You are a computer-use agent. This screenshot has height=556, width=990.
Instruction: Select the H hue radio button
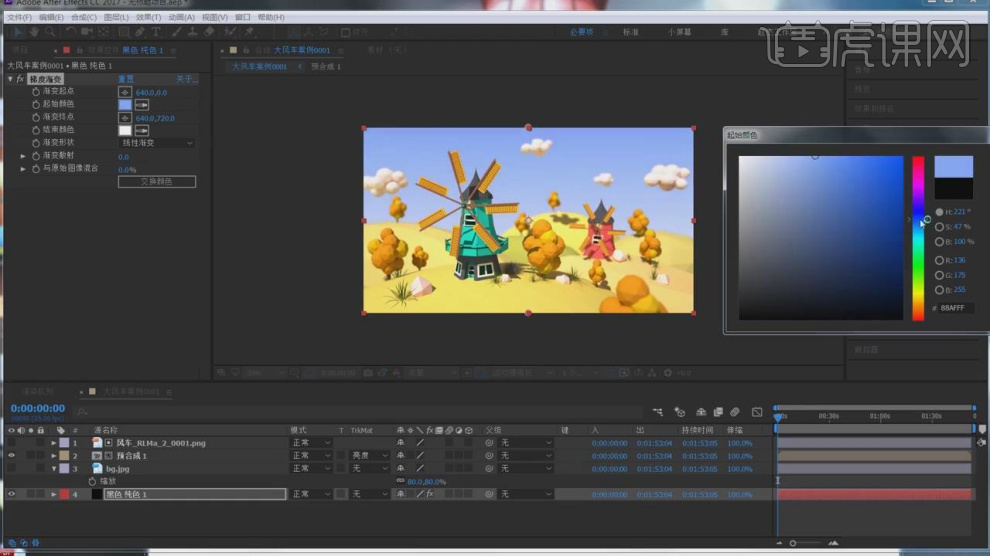tap(939, 212)
